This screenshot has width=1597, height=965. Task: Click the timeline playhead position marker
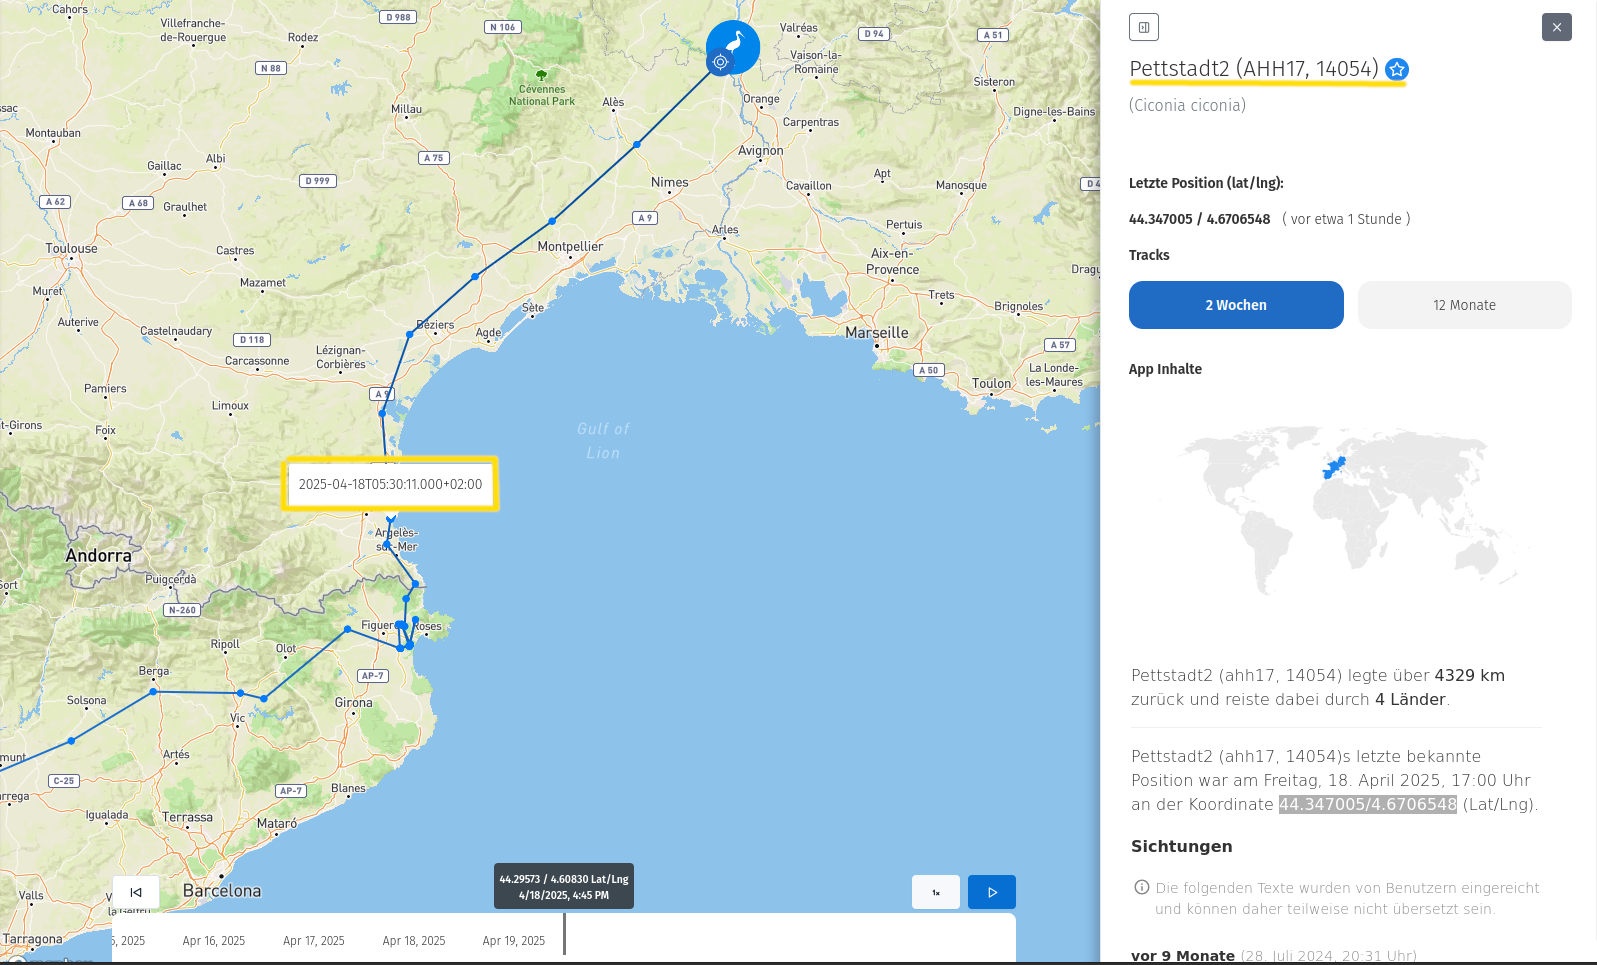point(564,934)
